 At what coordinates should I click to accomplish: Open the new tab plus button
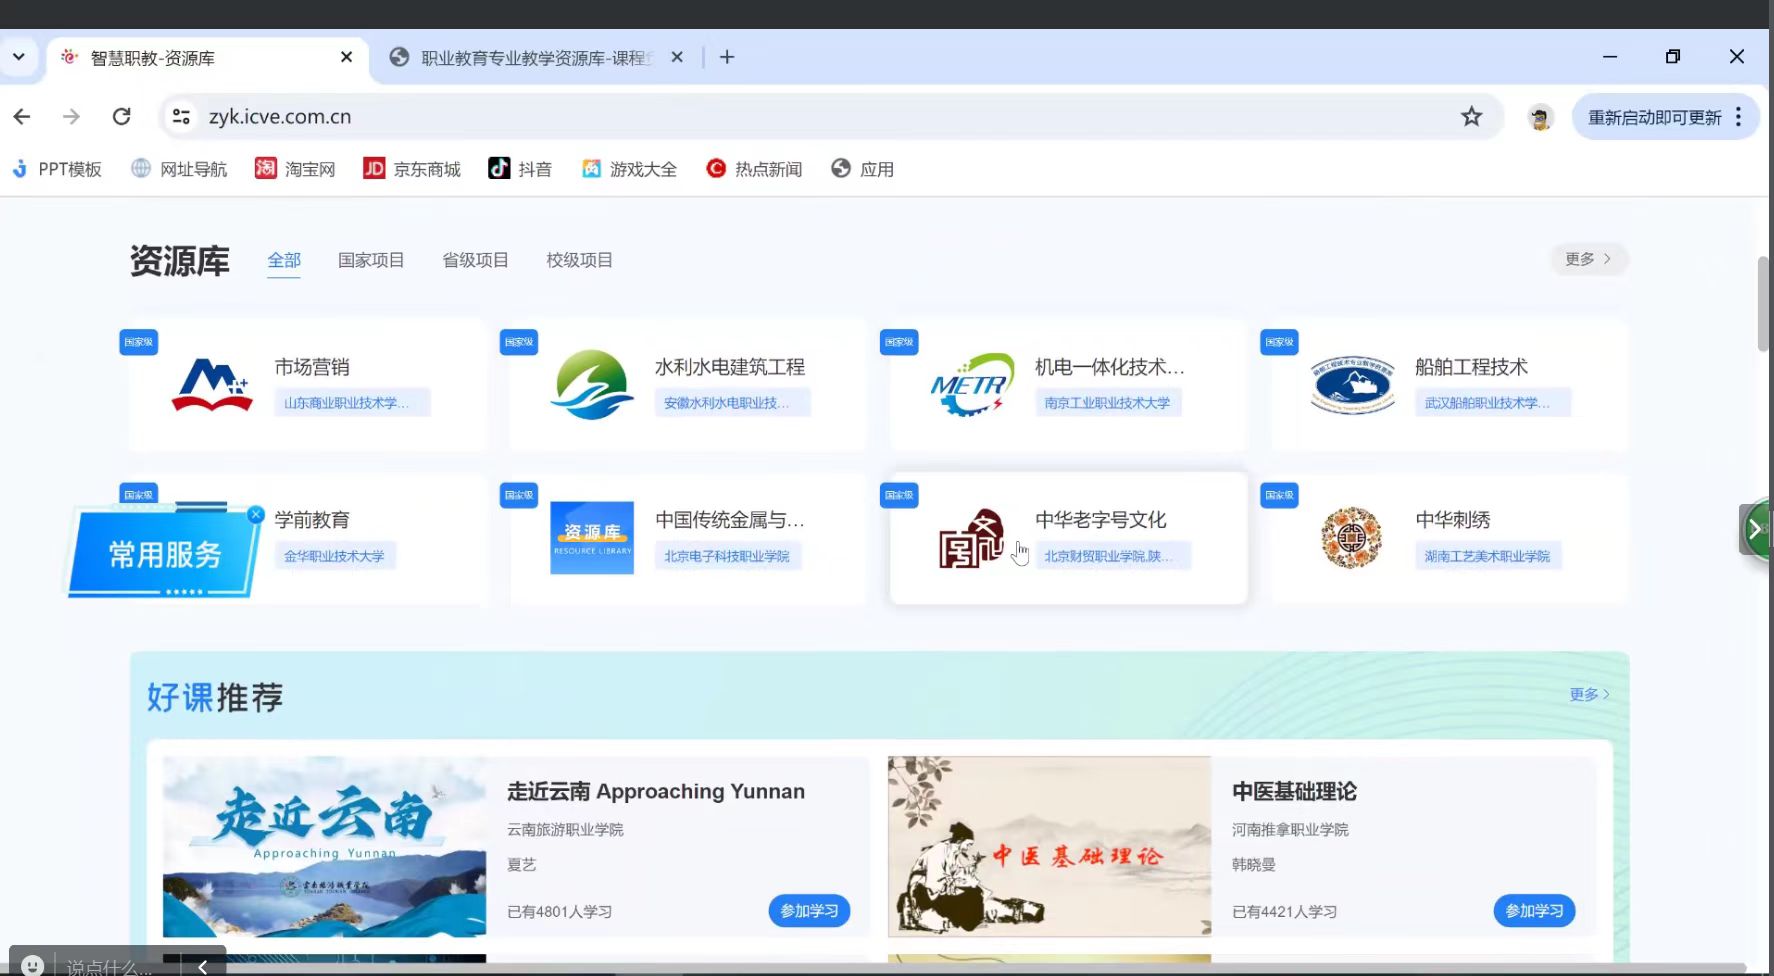tap(727, 58)
